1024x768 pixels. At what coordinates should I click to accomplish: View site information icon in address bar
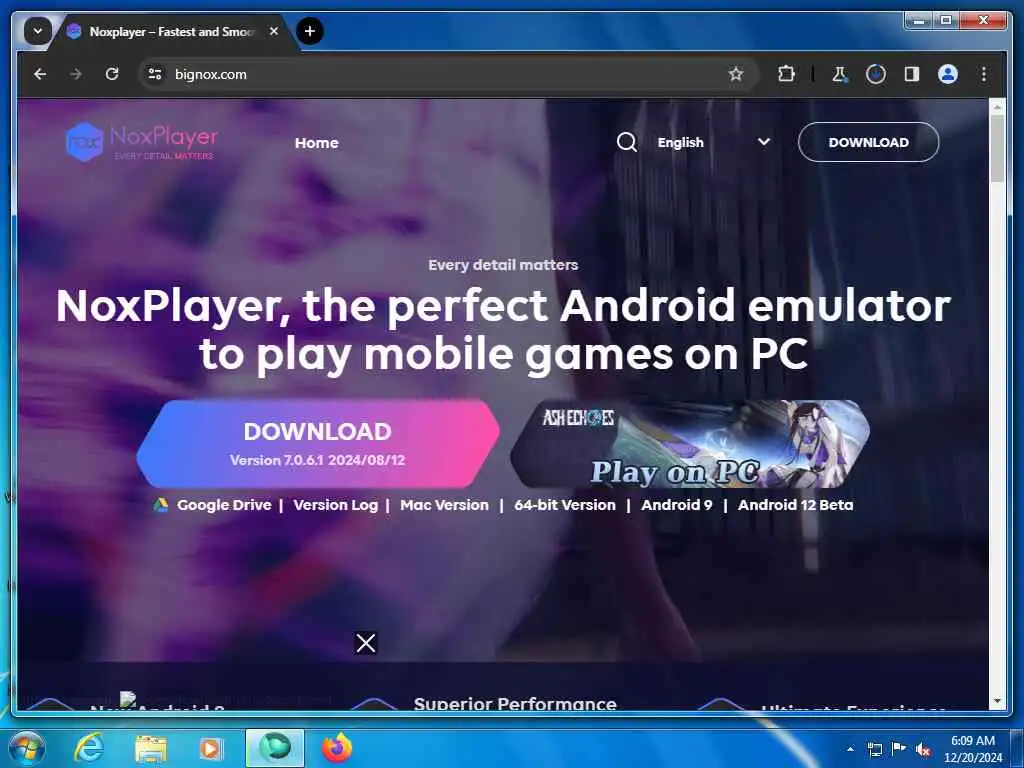coord(155,74)
